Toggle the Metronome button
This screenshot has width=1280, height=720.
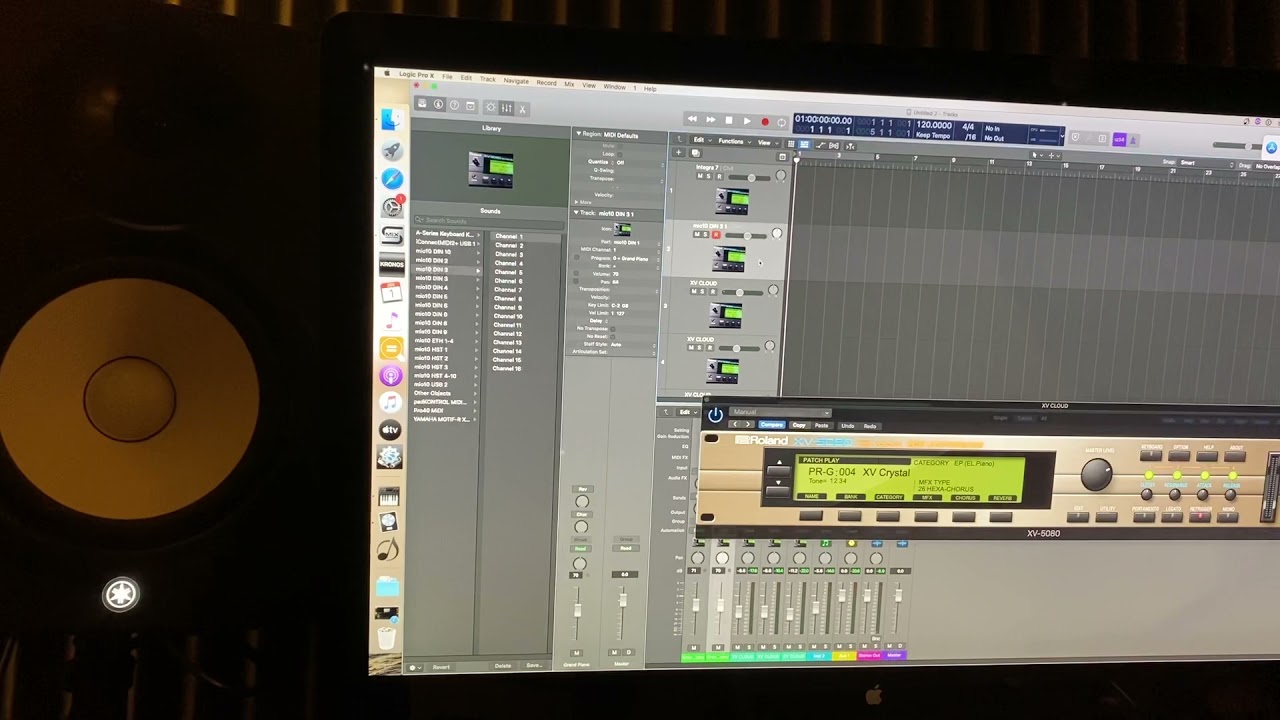coord(1133,139)
